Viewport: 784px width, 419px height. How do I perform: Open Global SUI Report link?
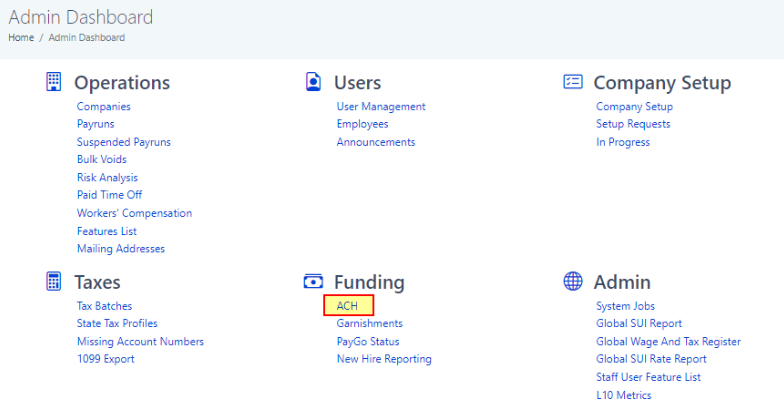(x=639, y=324)
